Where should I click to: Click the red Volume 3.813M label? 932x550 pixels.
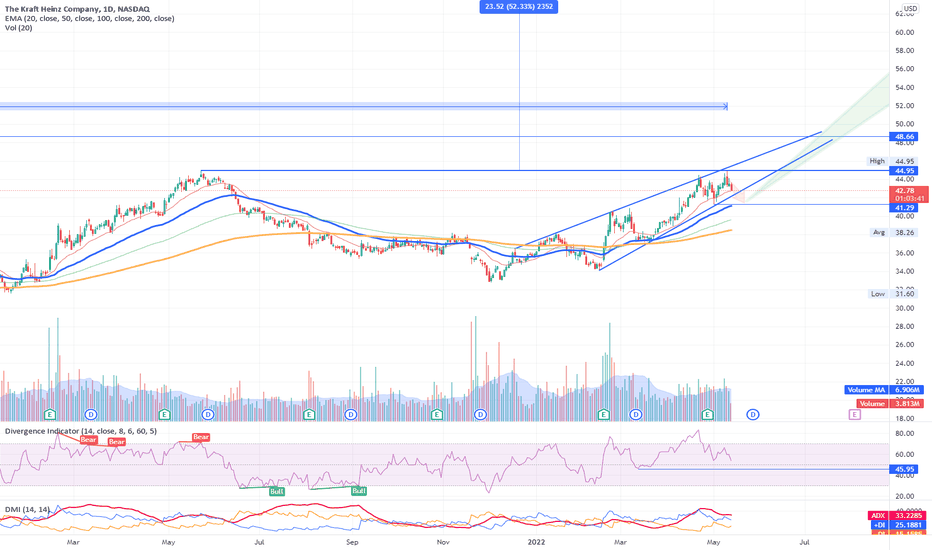click(890, 404)
